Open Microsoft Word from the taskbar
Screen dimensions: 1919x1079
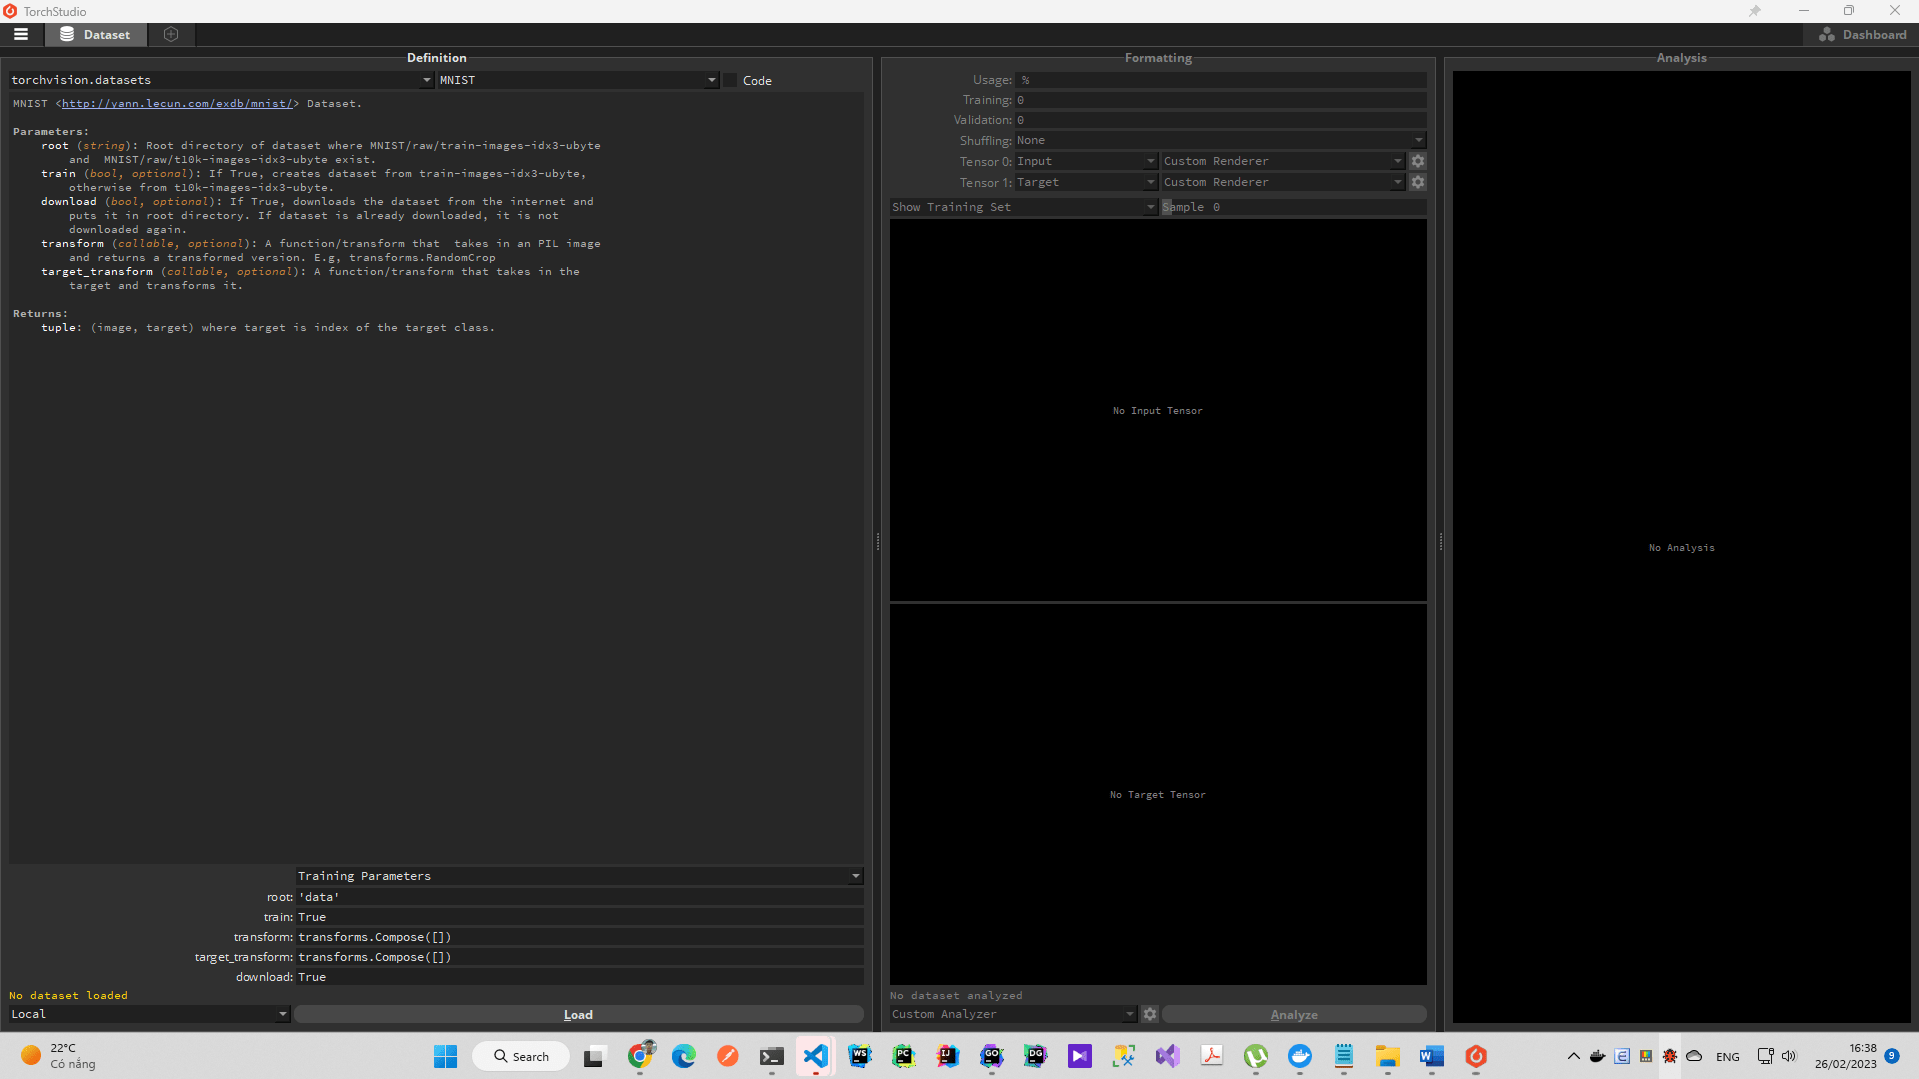point(1432,1056)
